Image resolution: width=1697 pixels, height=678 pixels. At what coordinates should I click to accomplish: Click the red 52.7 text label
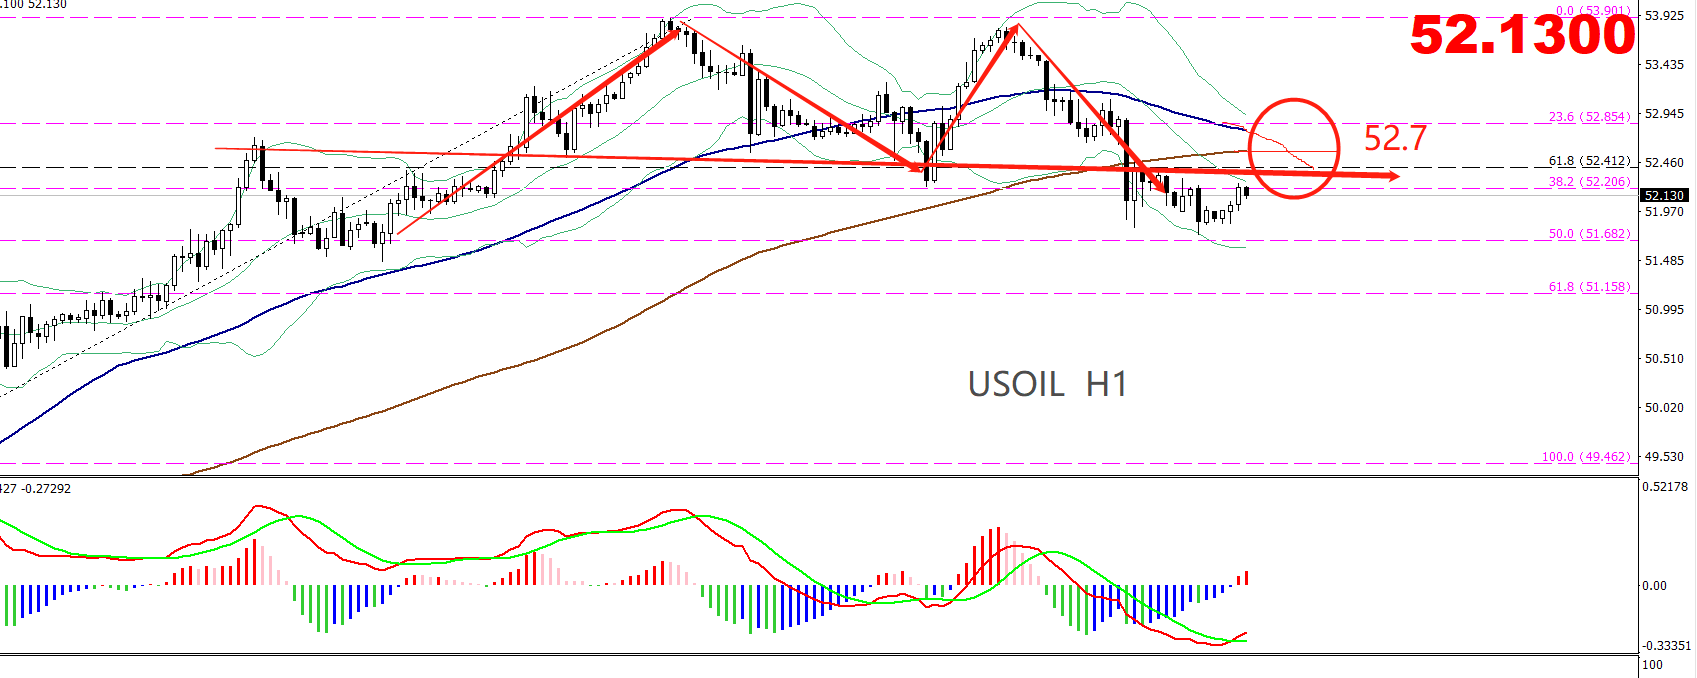1395,138
